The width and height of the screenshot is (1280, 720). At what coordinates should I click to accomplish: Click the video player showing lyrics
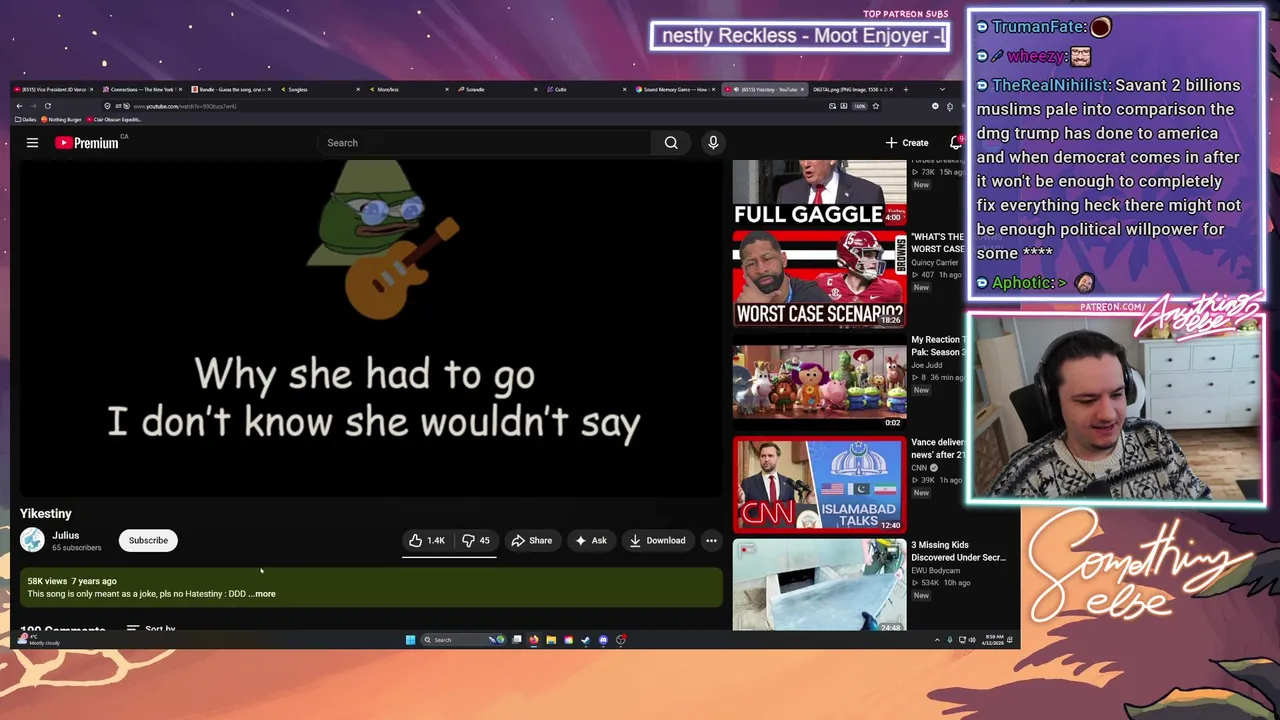coord(370,328)
